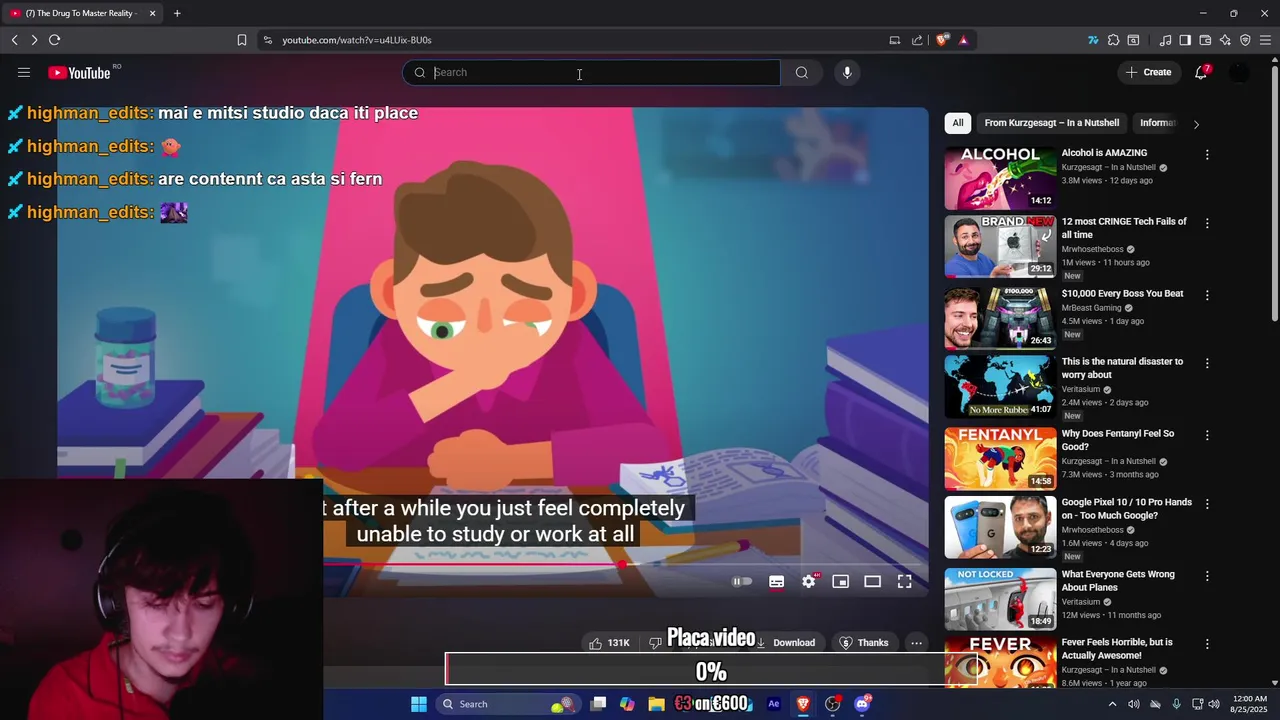The height and width of the screenshot is (720, 1280).
Task: Open options menu for the Fentanyl video
Action: pyautogui.click(x=1207, y=435)
